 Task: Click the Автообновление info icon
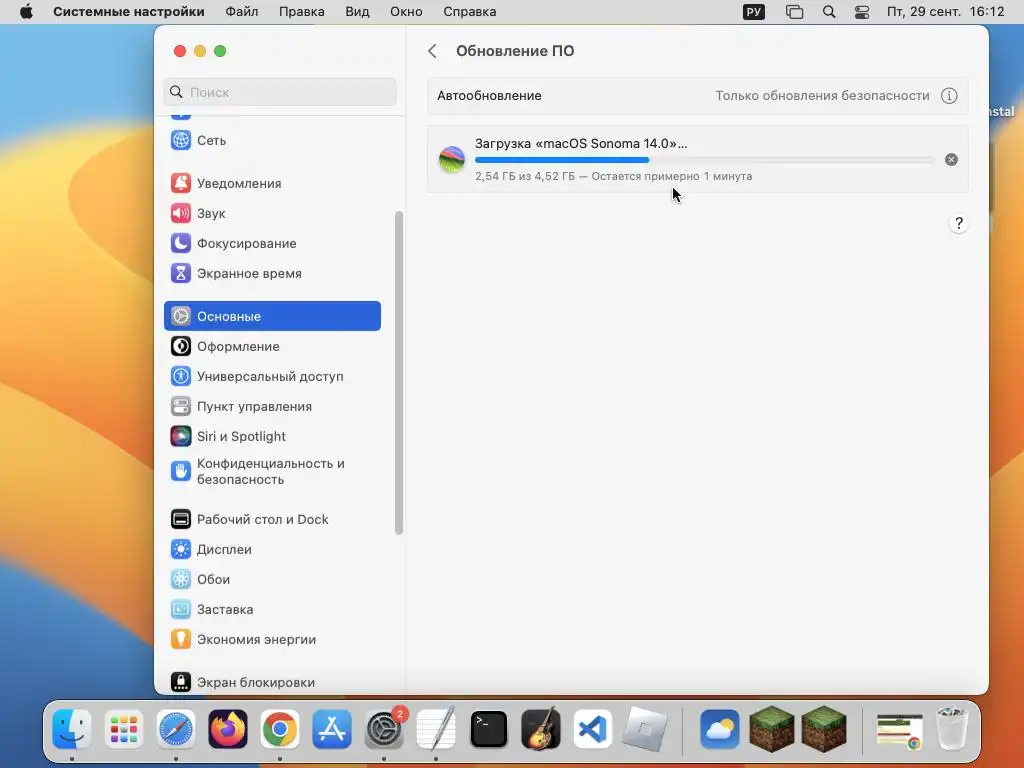point(949,96)
